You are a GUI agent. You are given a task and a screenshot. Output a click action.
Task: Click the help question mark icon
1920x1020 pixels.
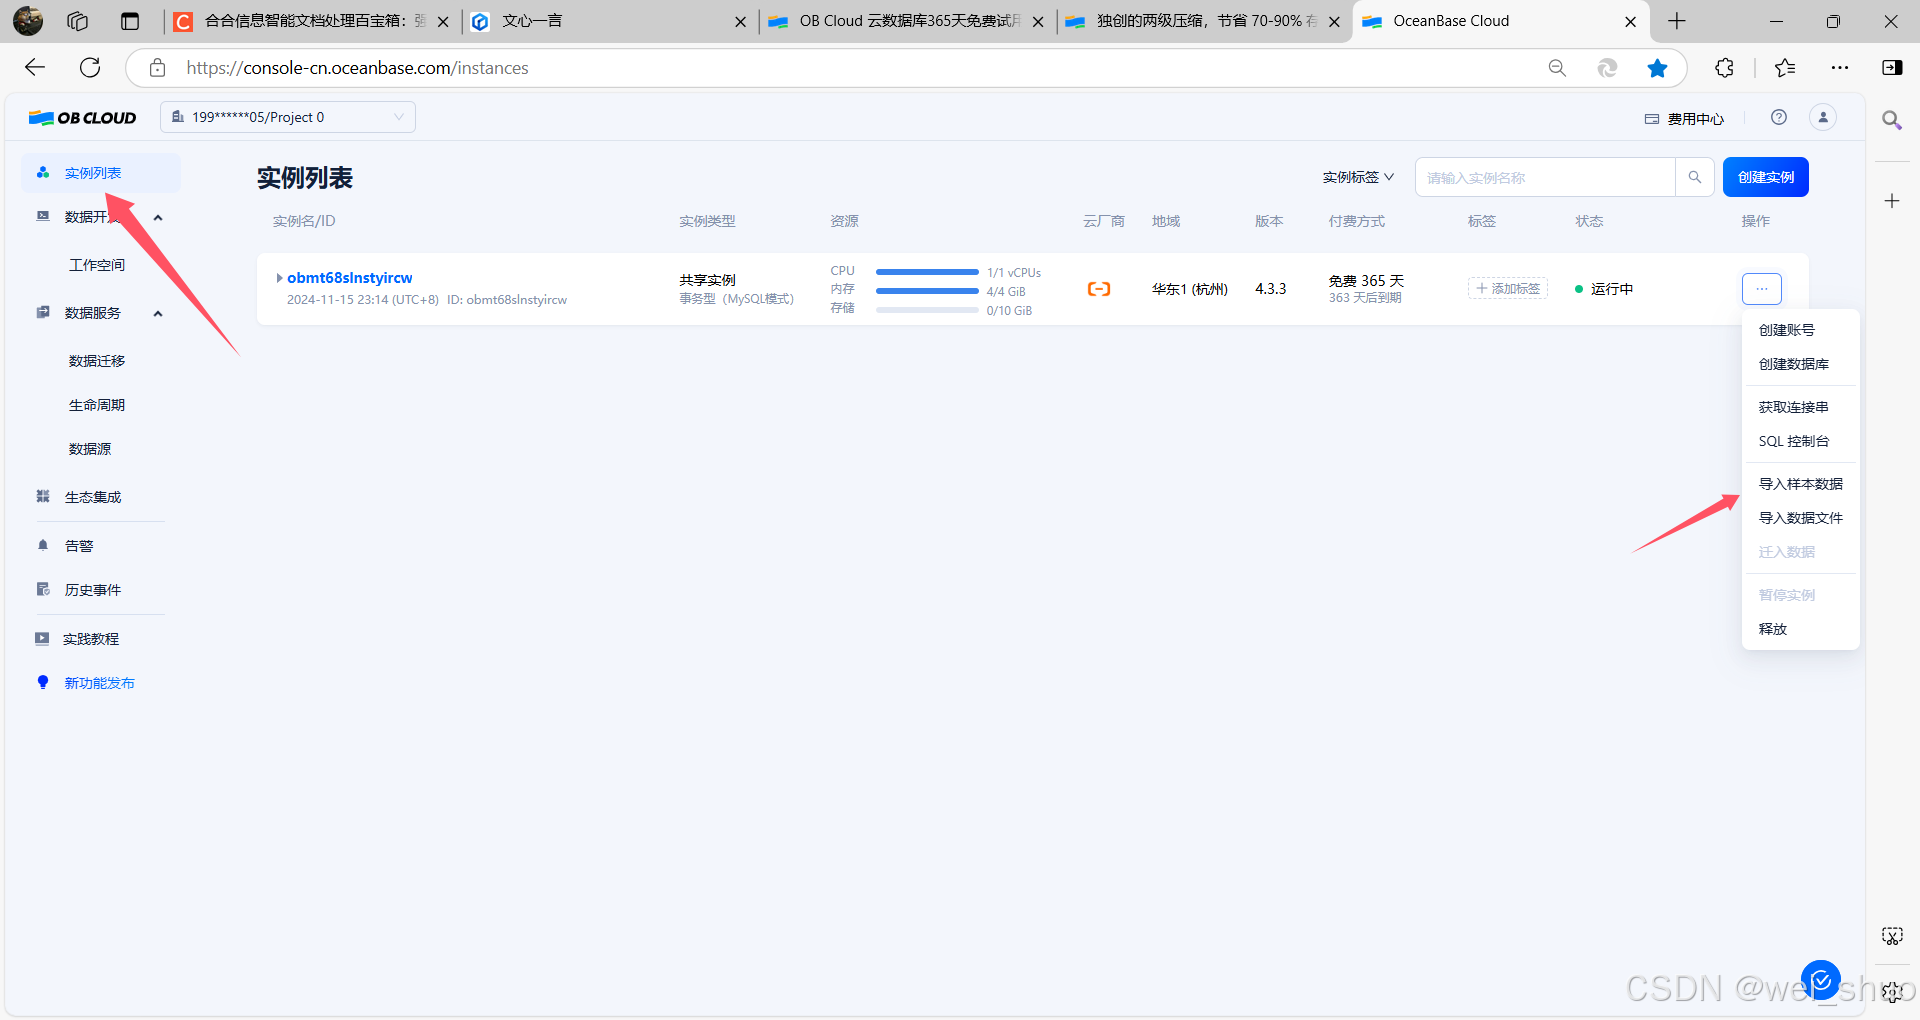coord(1778,117)
